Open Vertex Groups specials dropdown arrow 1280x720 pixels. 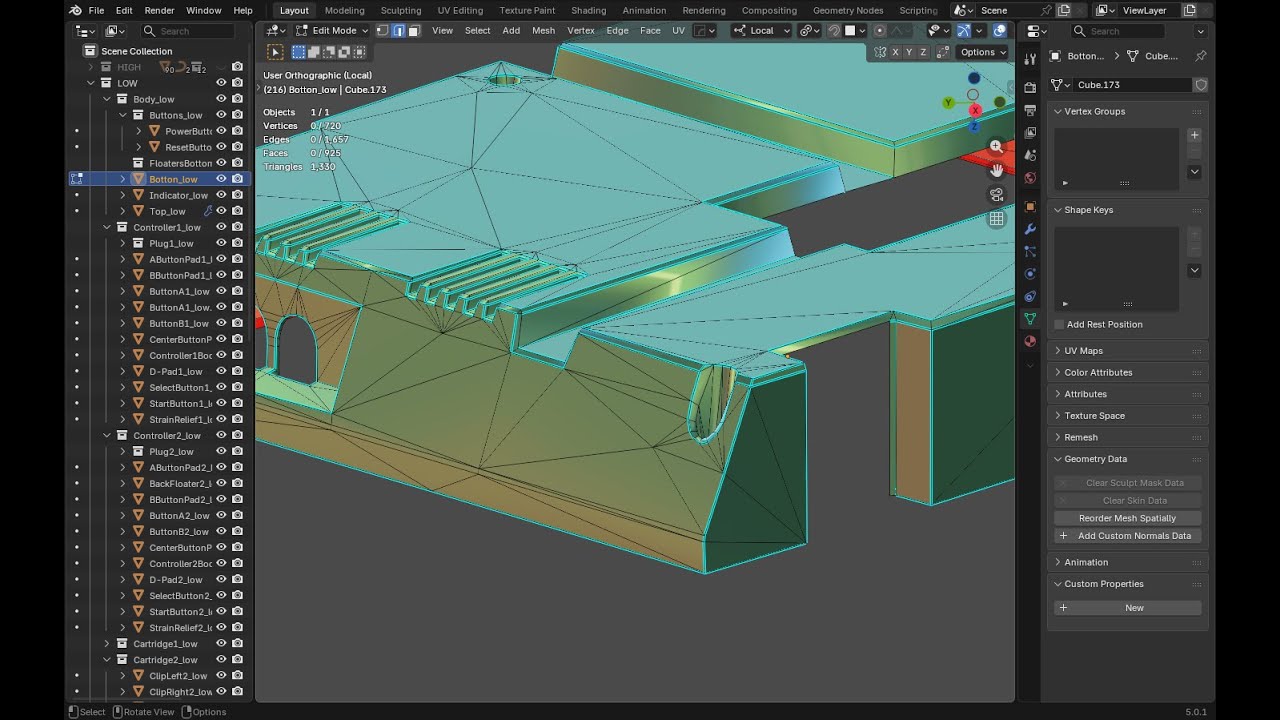(x=1194, y=172)
